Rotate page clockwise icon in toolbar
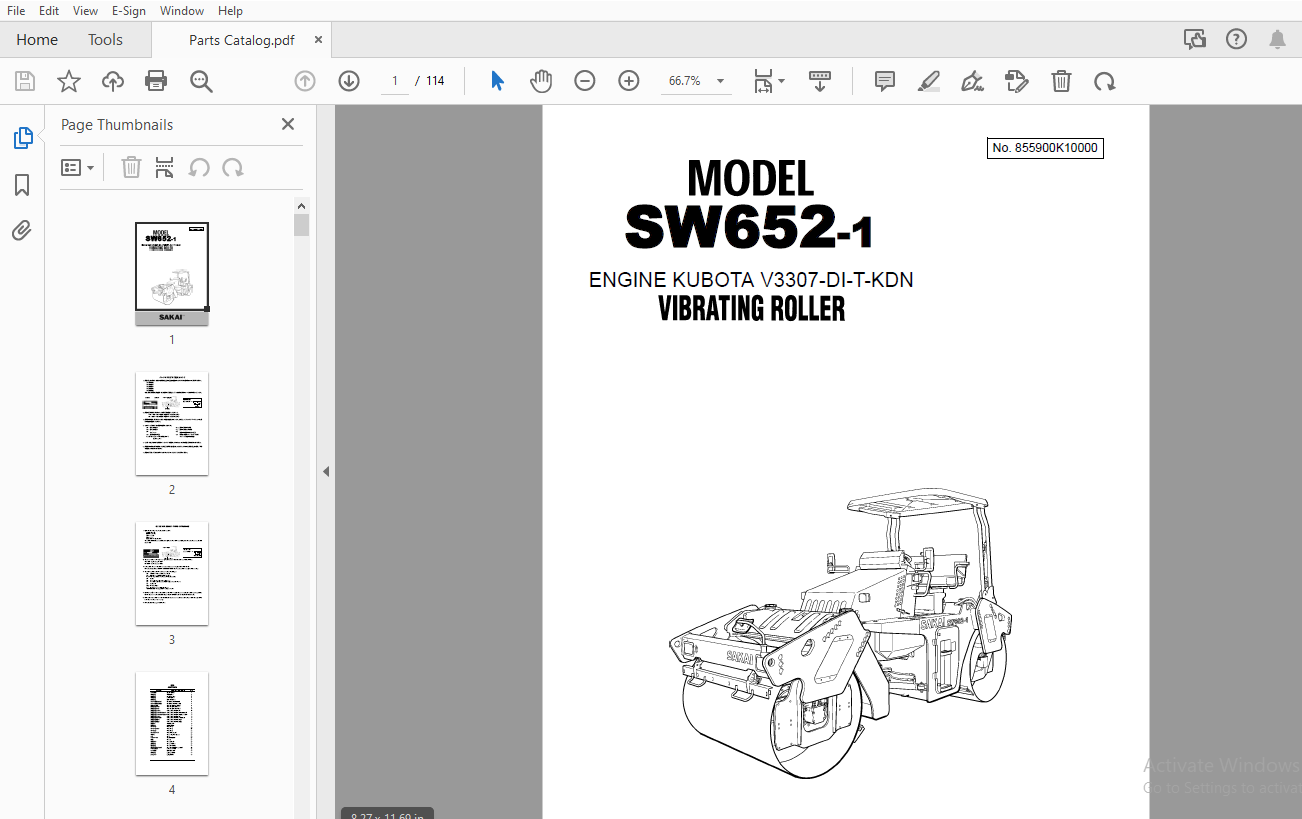The image size is (1302, 819). pyautogui.click(x=1105, y=81)
